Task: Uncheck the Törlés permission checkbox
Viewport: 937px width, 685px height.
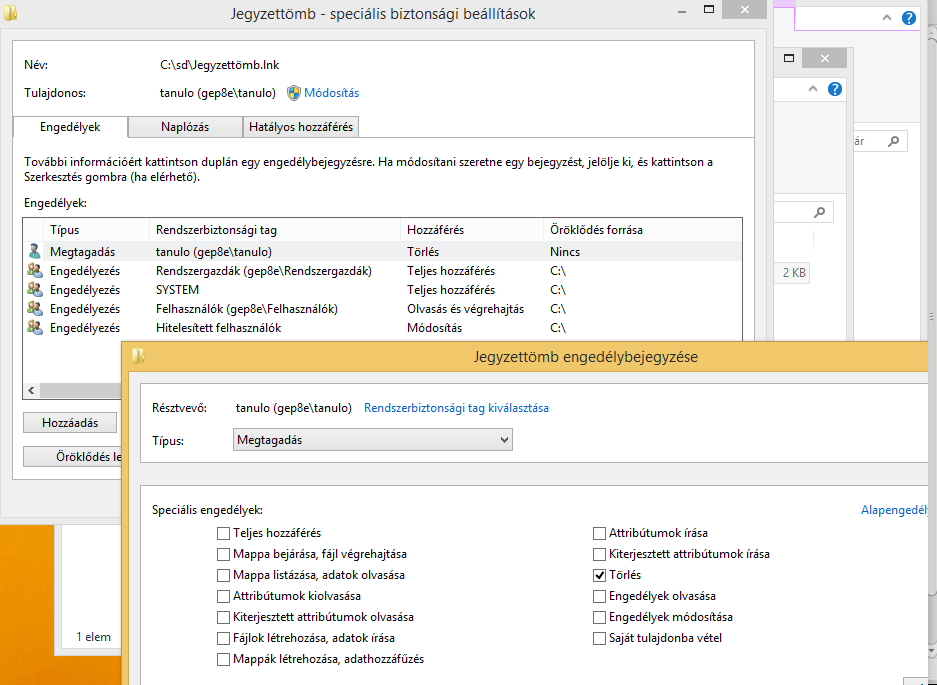Action: point(599,575)
